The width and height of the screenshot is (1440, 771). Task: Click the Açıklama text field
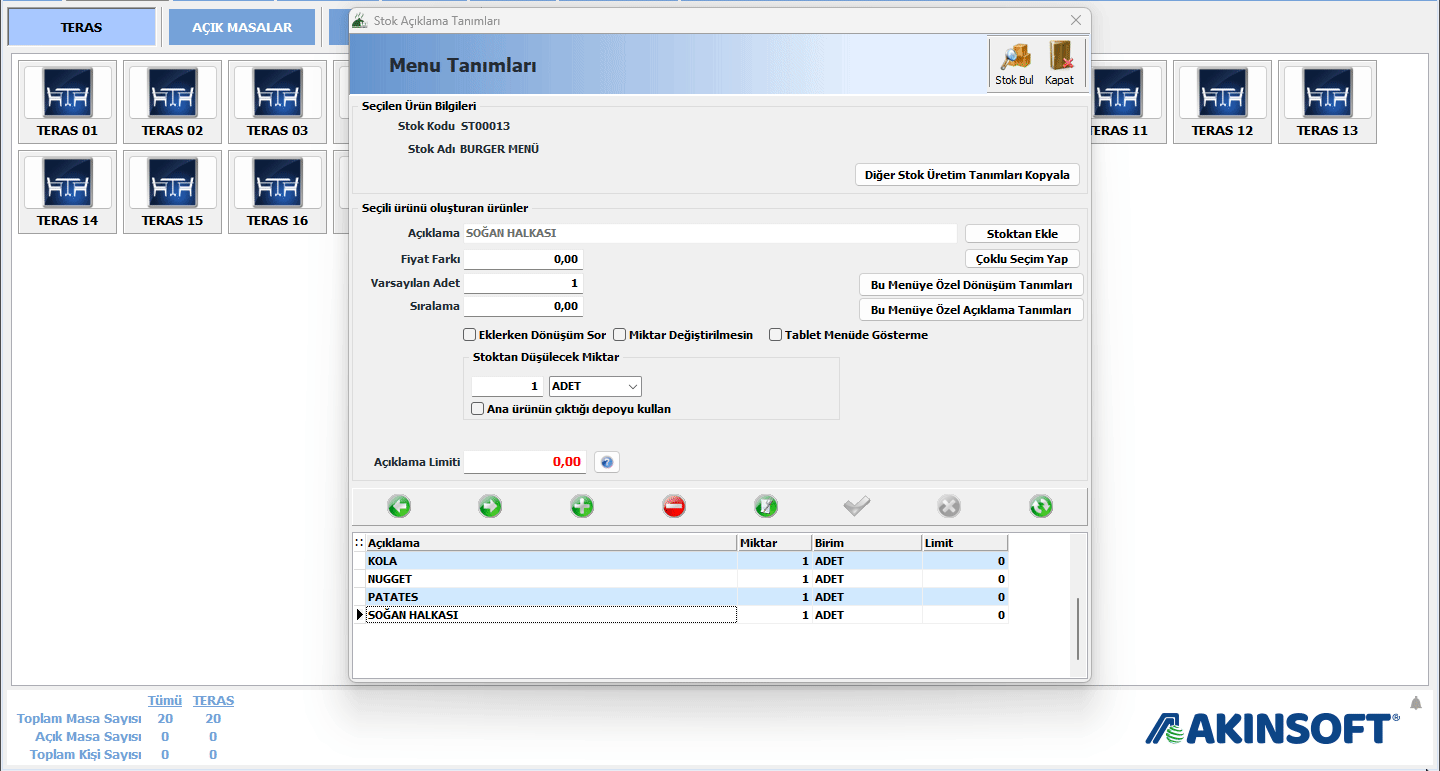710,233
